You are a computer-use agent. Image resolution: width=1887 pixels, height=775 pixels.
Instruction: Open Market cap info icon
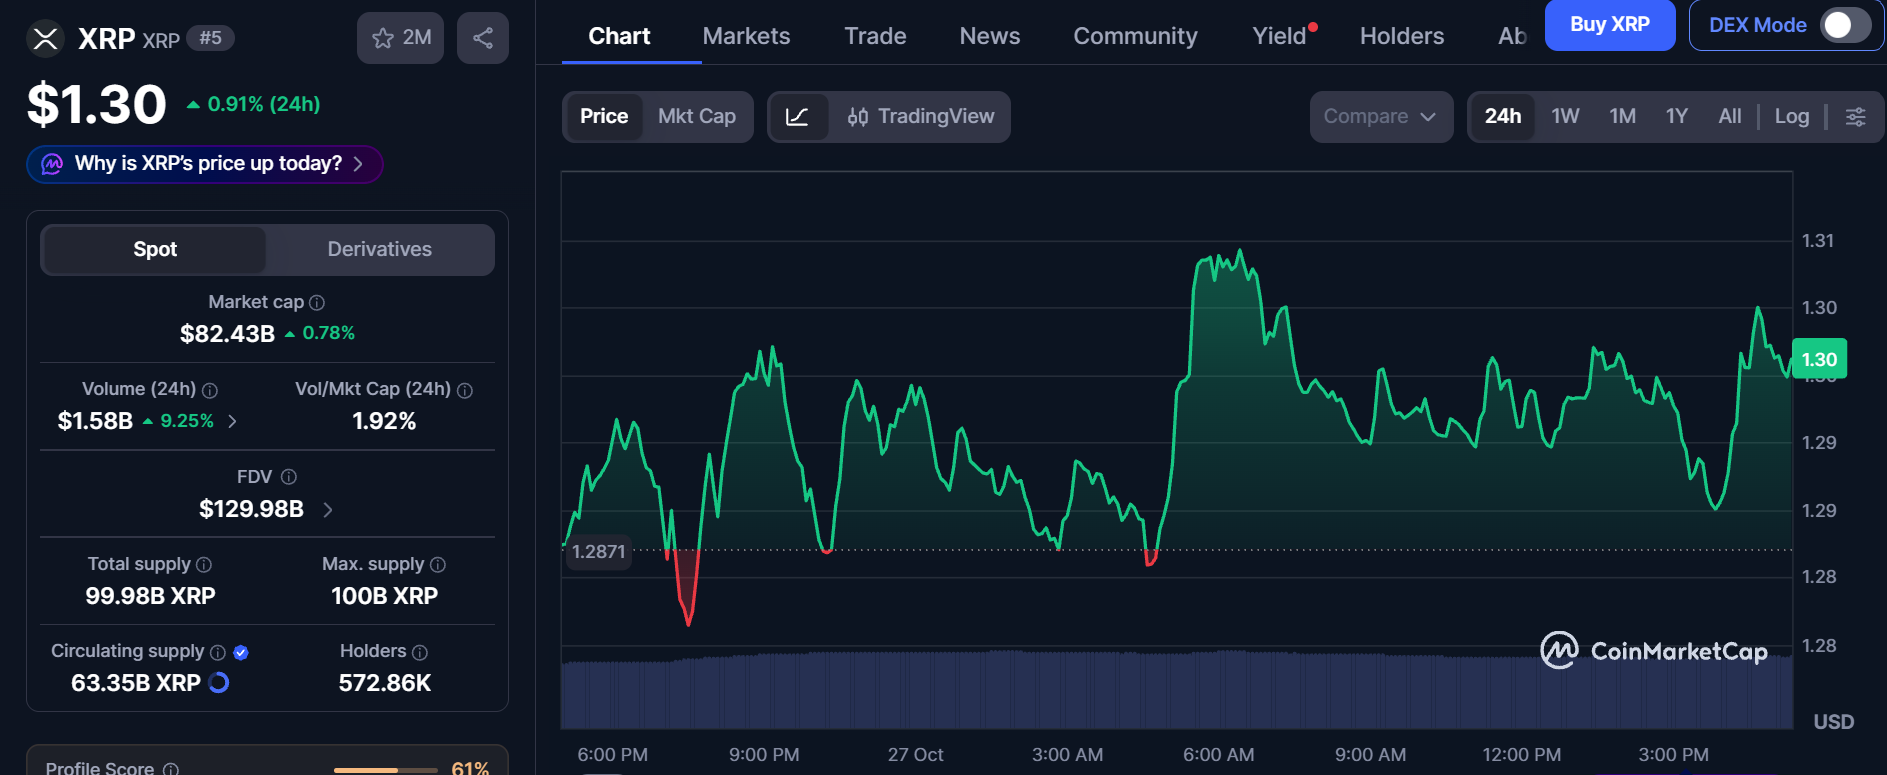coord(317,302)
